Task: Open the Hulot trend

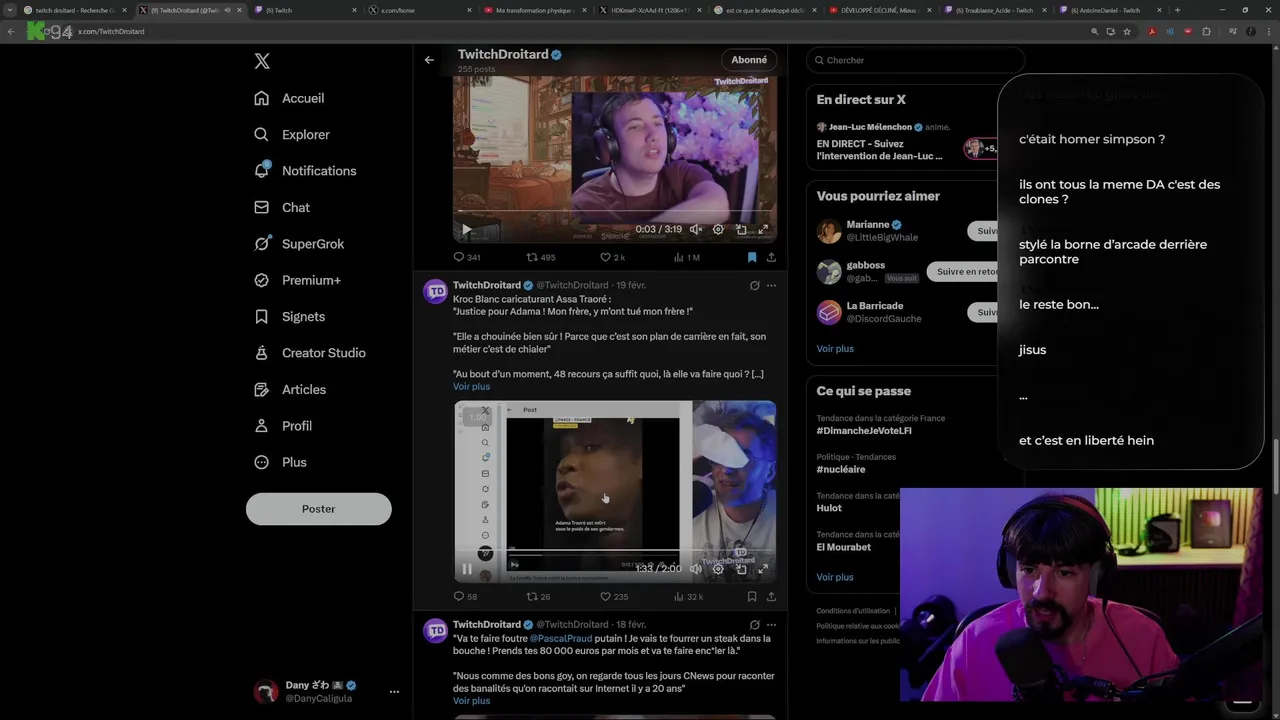Action: 829,508
